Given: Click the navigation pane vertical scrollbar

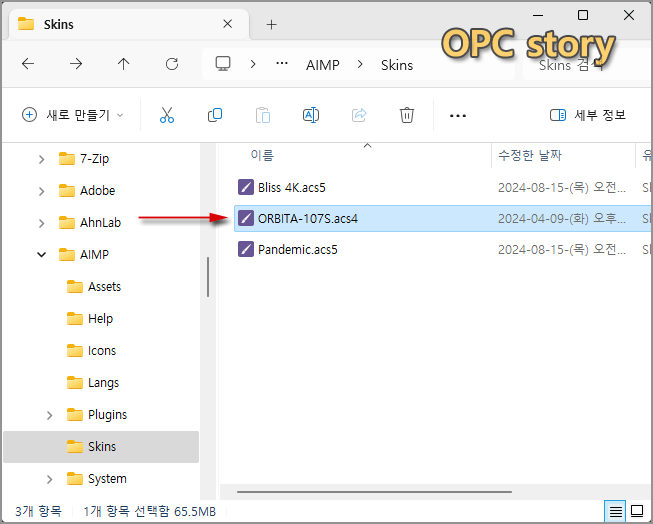Looking at the screenshot, I should [x=208, y=277].
